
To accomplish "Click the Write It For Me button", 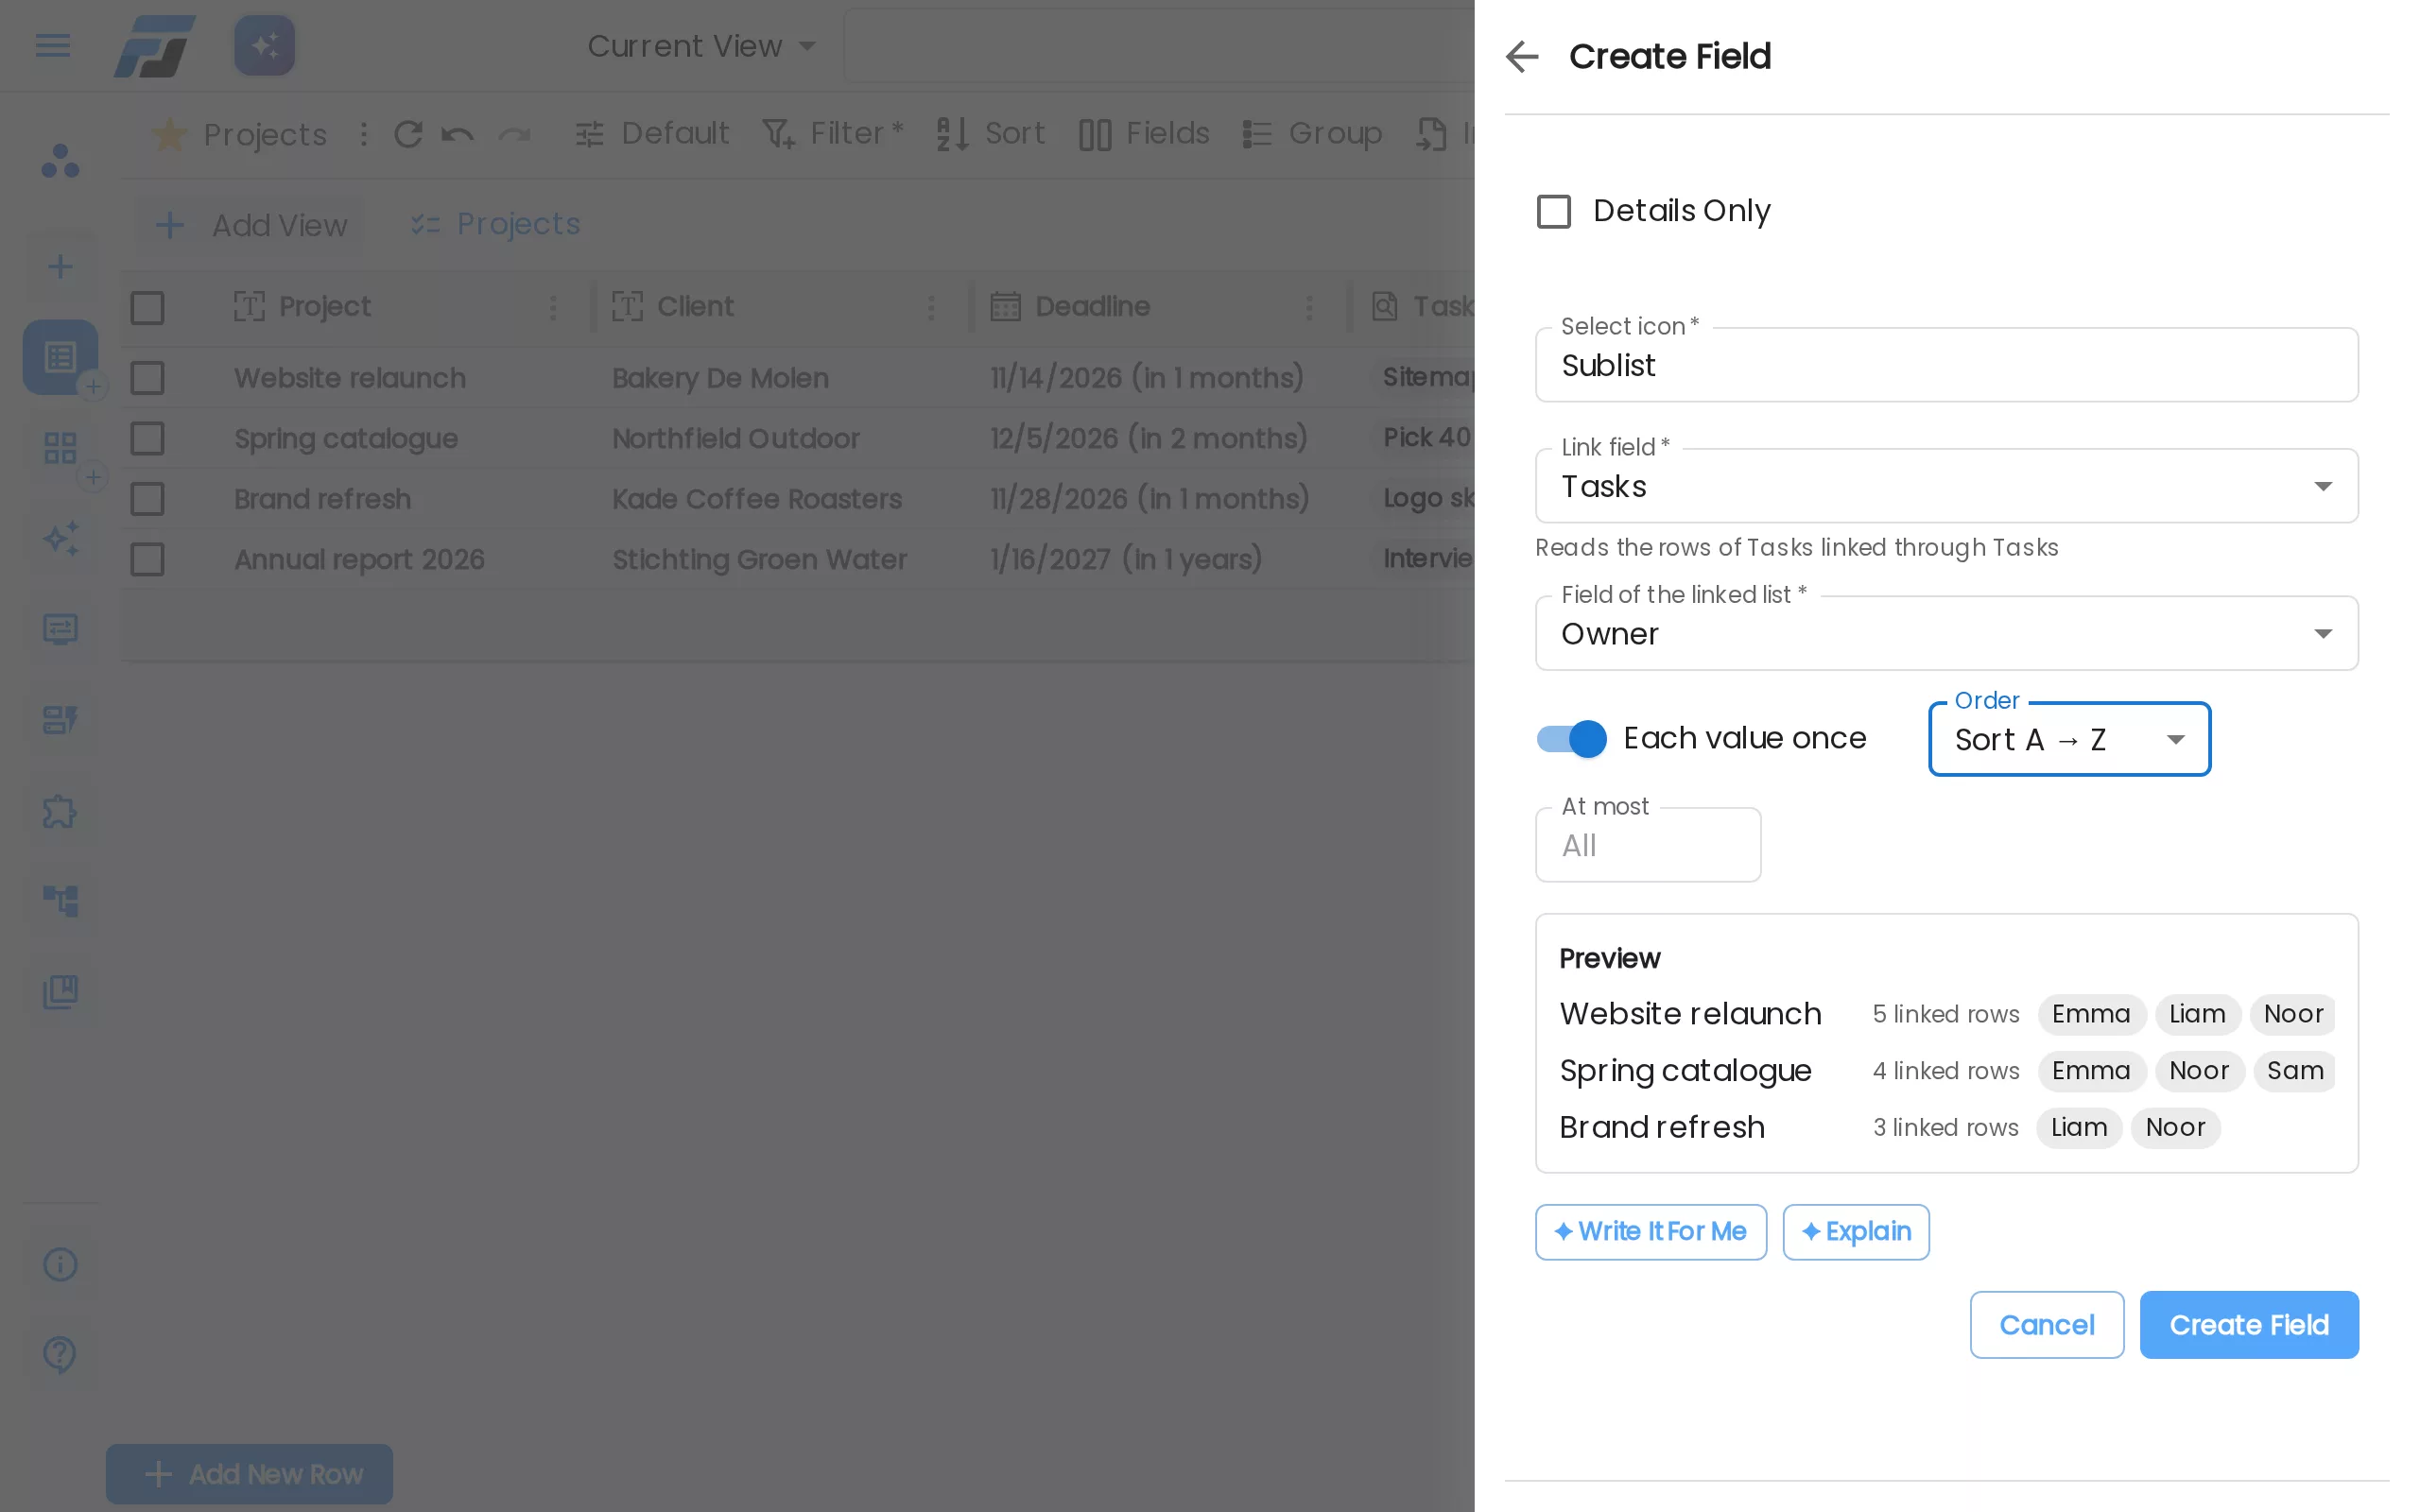I will [1650, 1232].
